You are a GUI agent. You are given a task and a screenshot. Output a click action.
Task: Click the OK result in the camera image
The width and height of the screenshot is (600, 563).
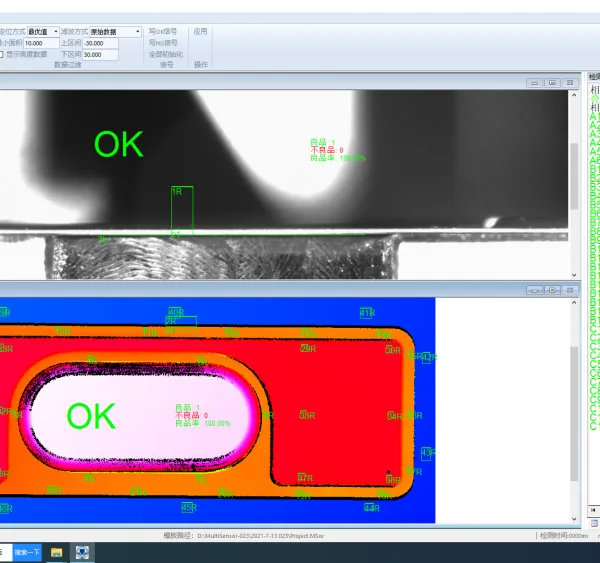click(x=119, y=144)
